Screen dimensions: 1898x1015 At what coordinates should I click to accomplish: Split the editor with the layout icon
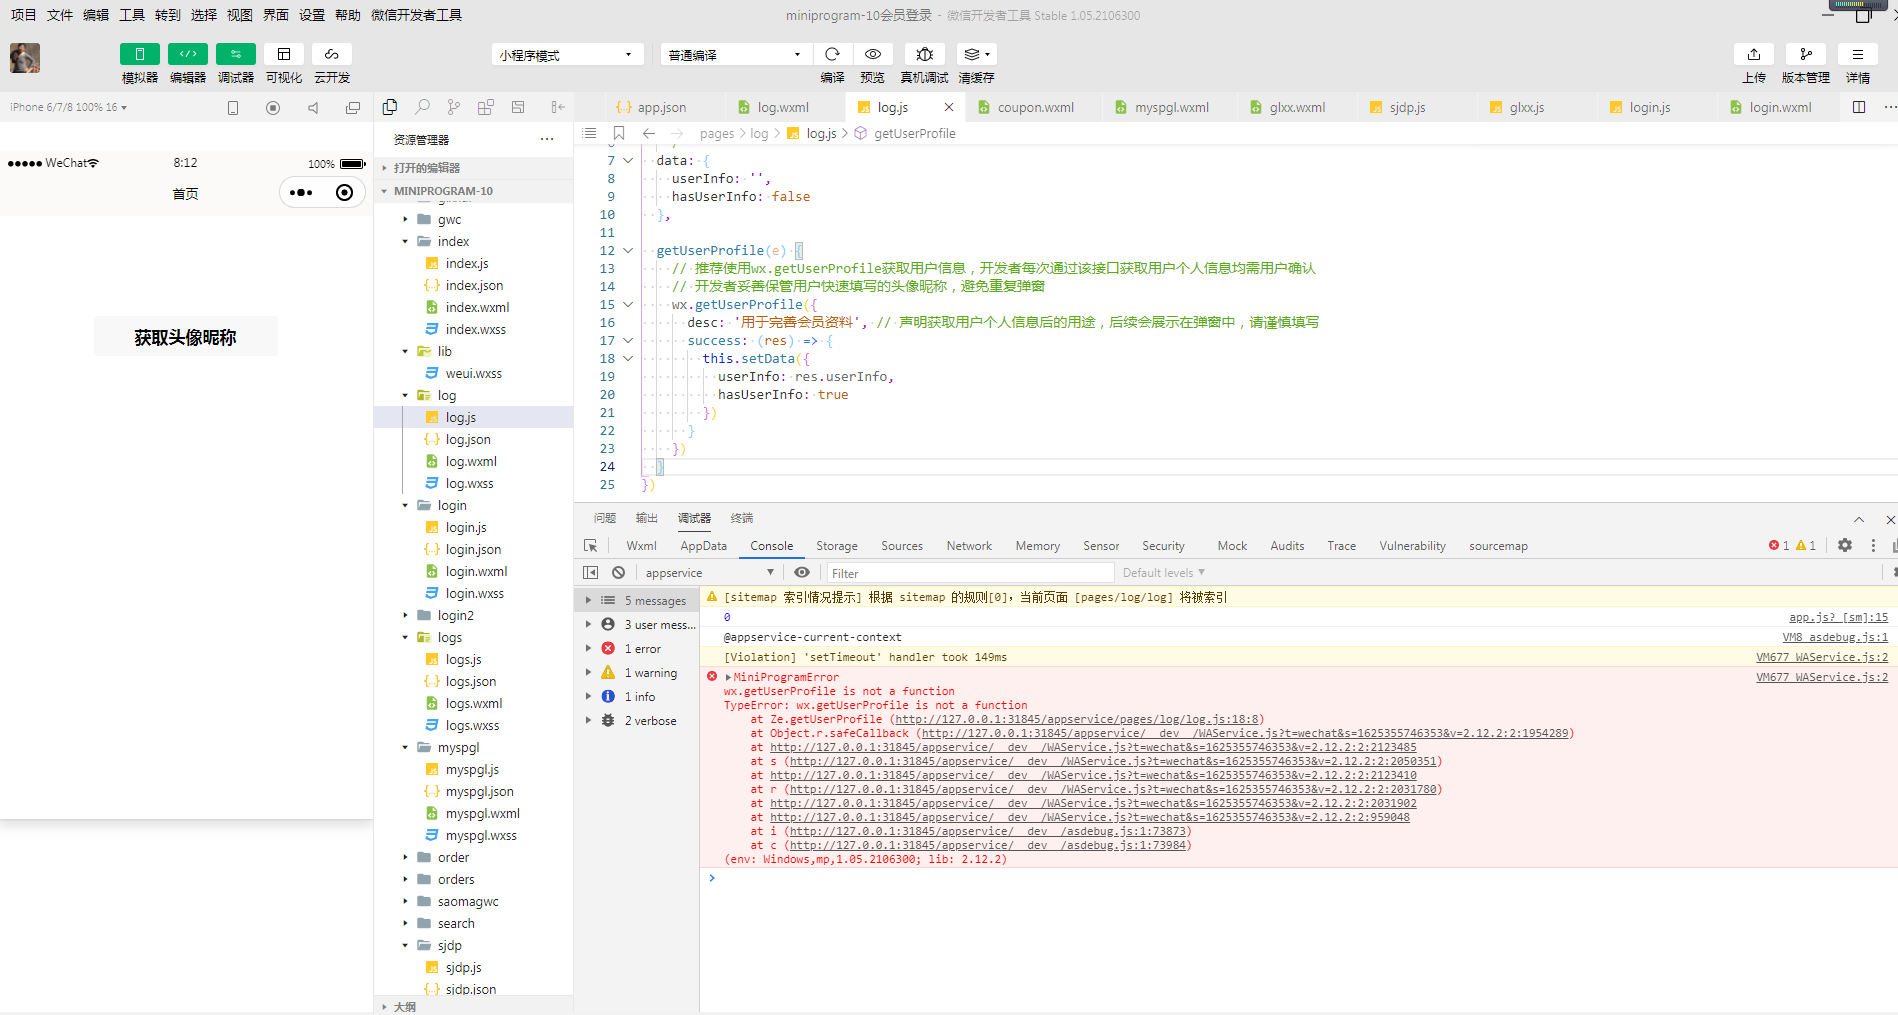click(1859, 107)
